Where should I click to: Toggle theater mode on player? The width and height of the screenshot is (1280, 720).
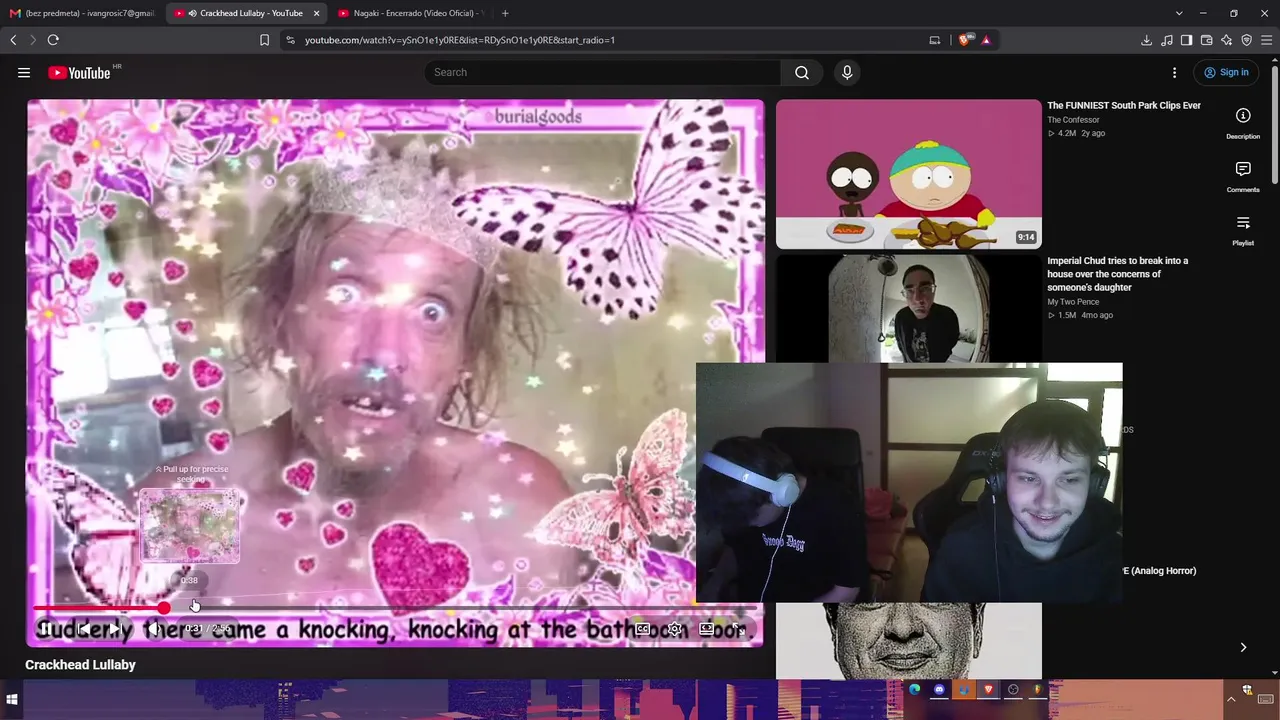[707, 629]
